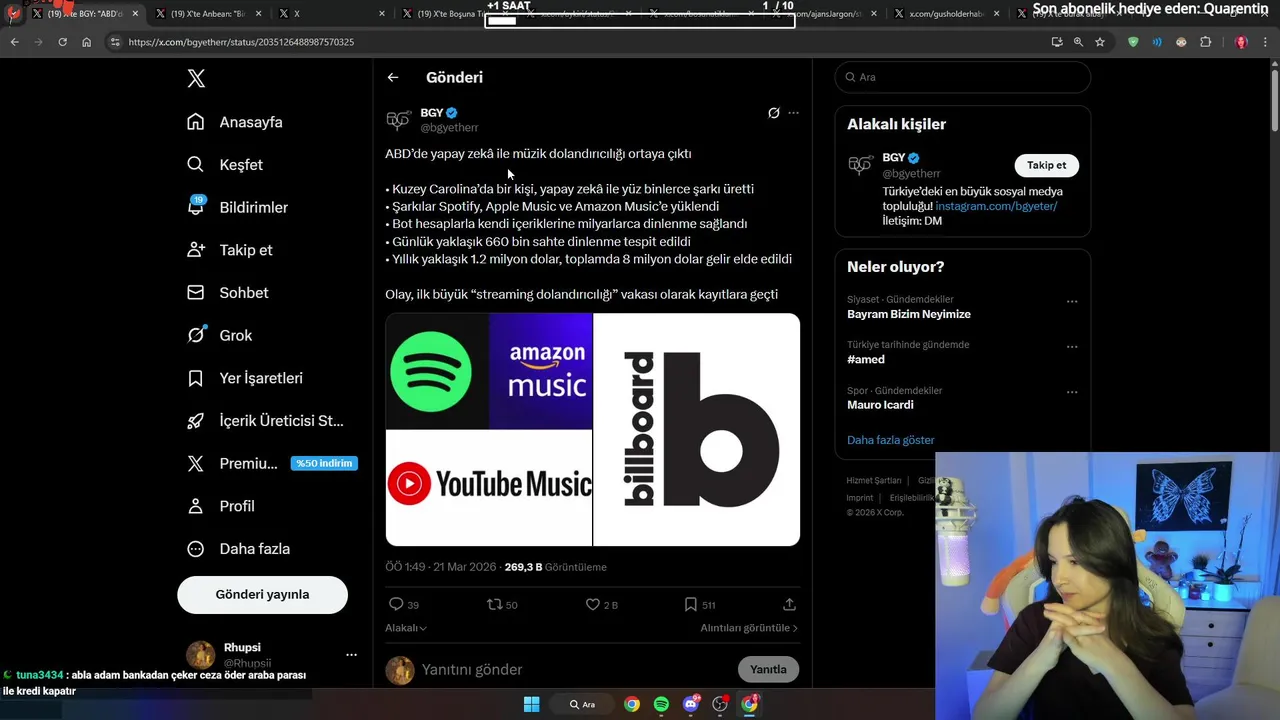Image resolution: width=1280 pixels, height=720 pixels.
Task: Open the Billboard thumbnail image
Action: (x=697, y=429)
